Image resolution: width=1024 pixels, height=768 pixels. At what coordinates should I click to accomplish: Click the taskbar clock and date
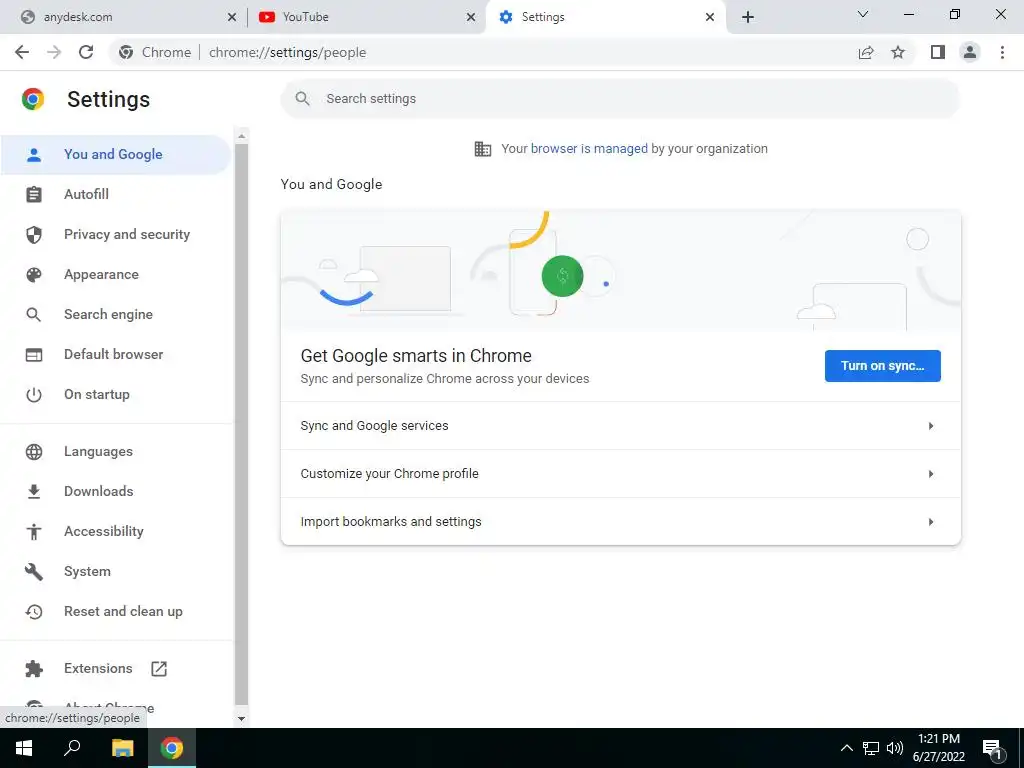(x=939, y=748)
